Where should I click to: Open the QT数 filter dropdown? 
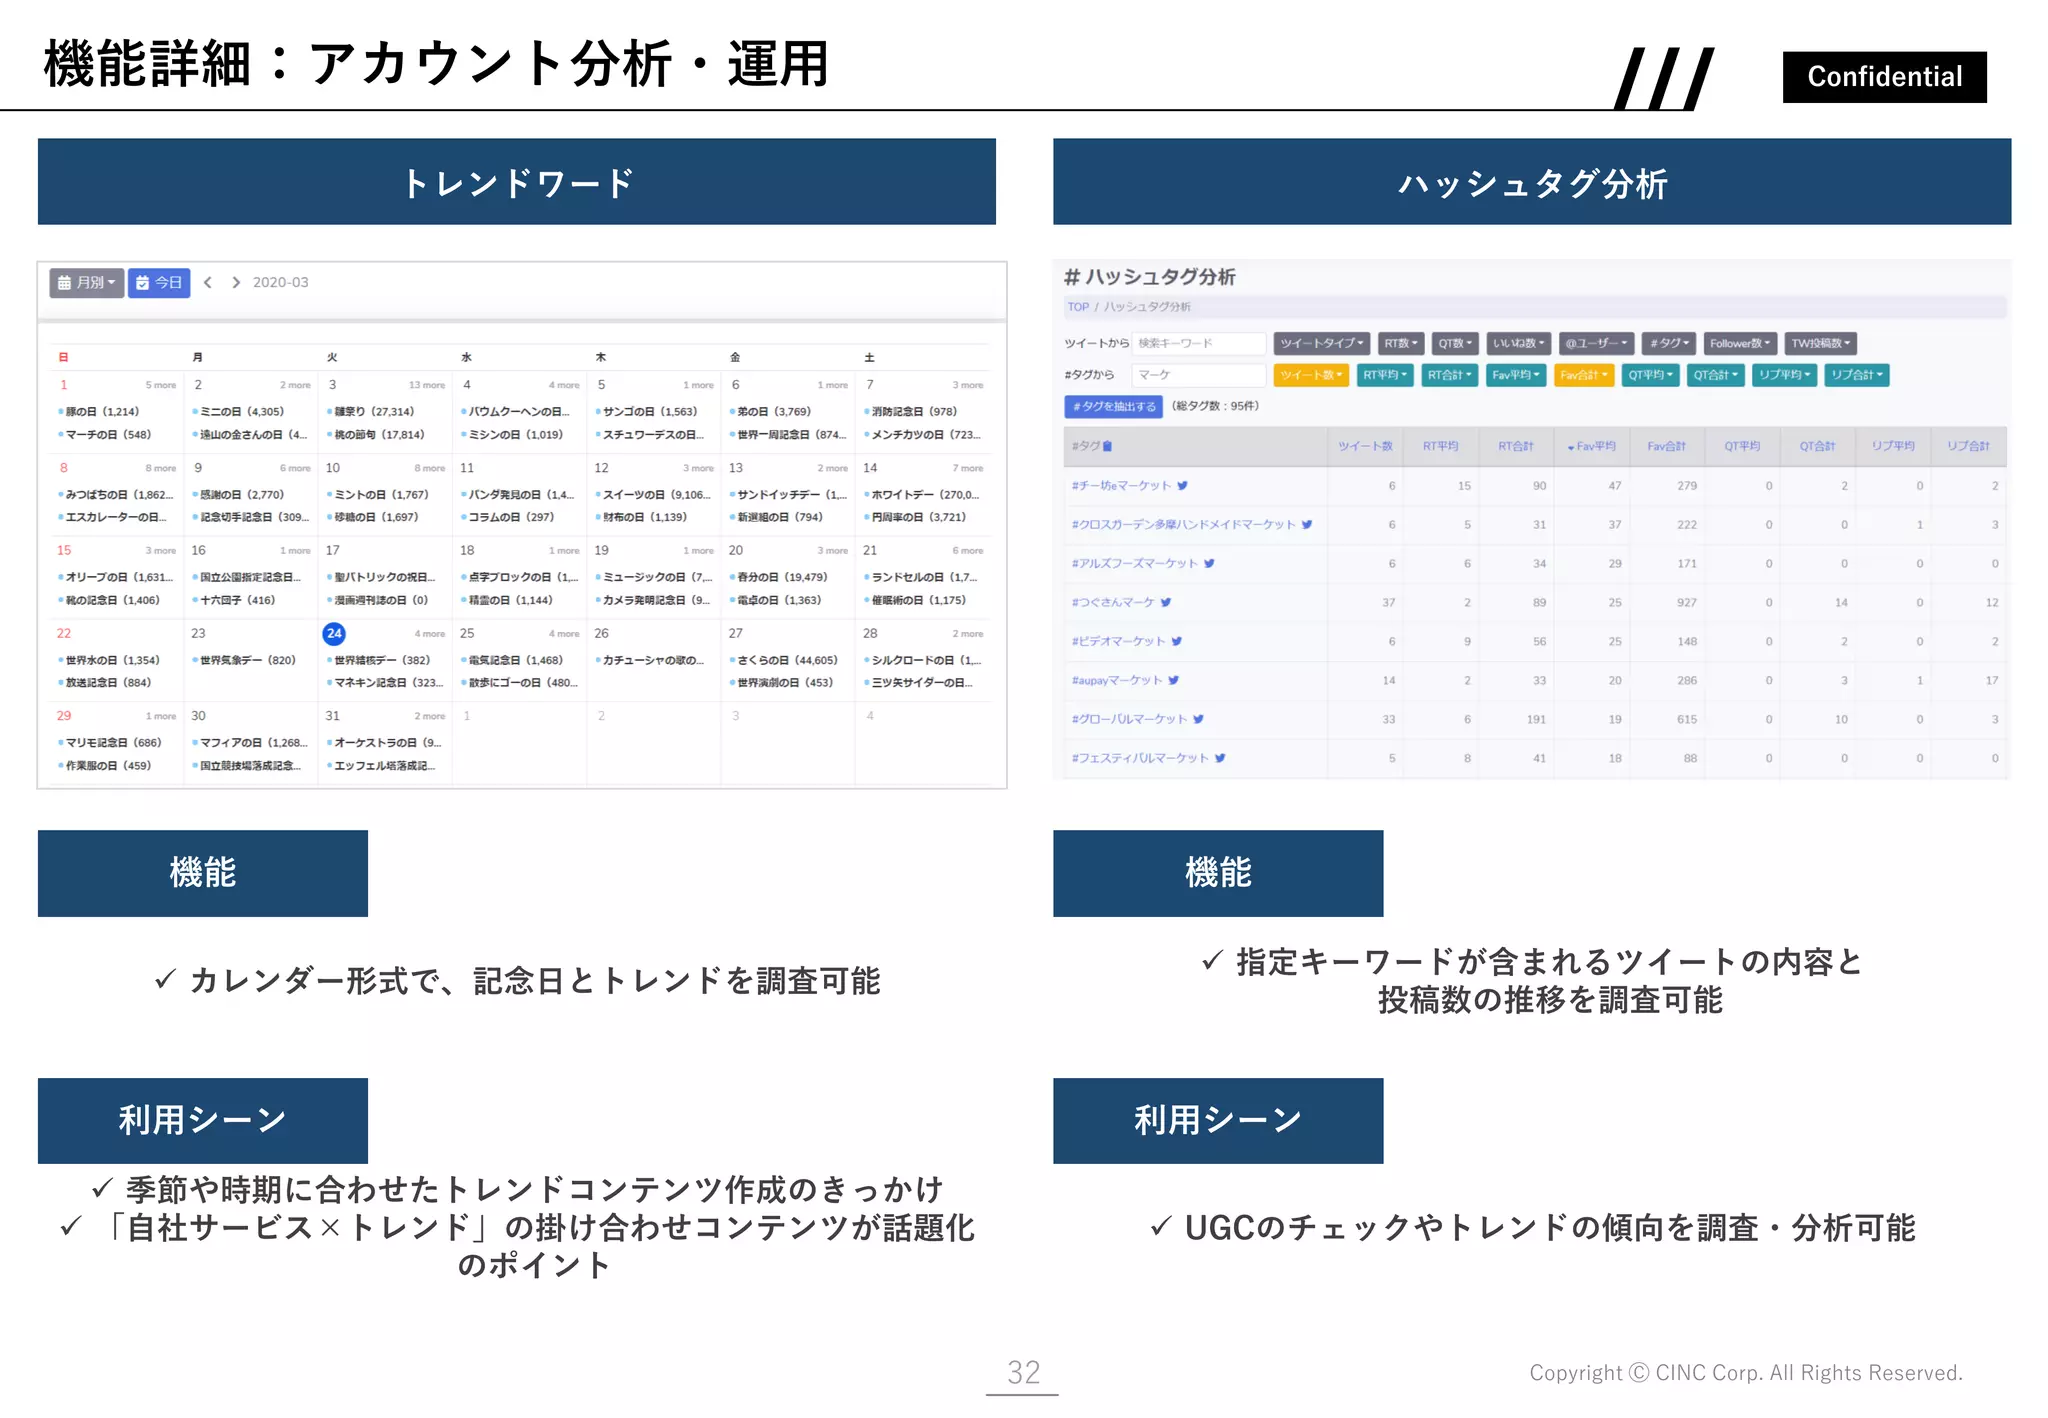[1455, 344]
